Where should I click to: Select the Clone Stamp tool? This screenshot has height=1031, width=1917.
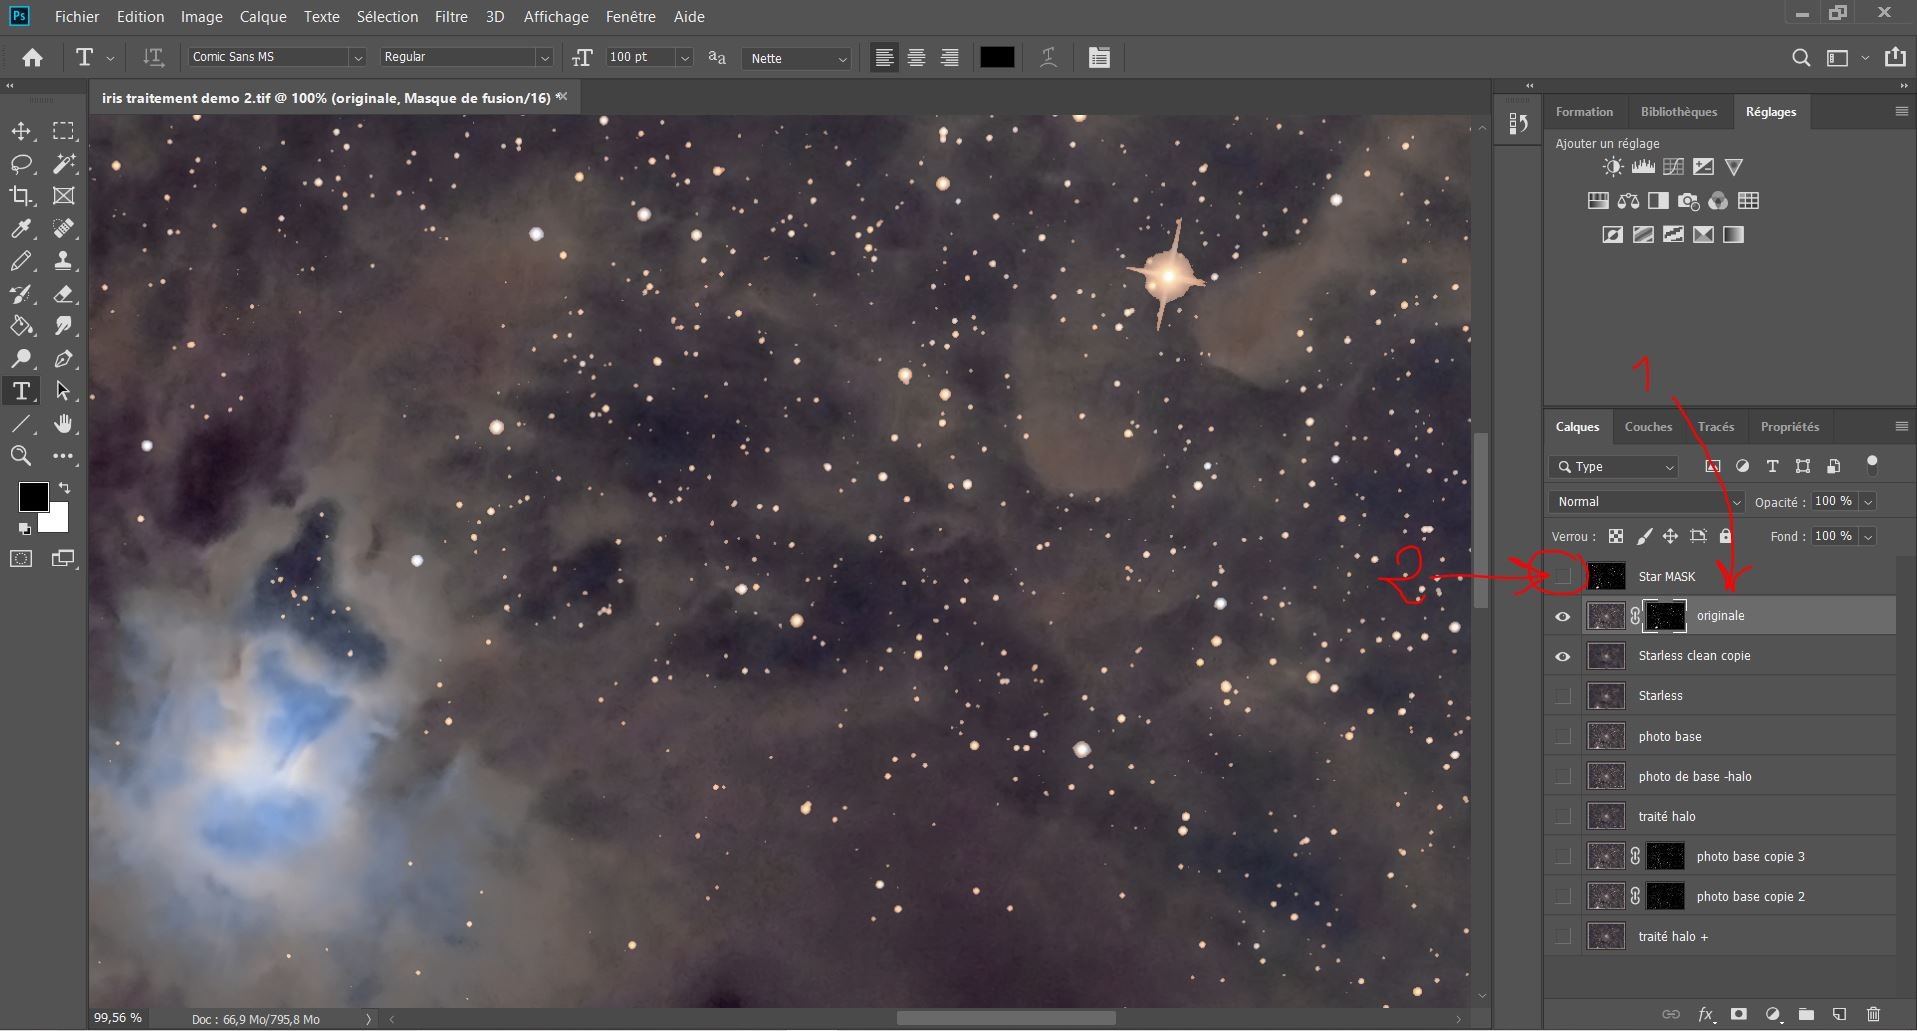[63, 261]
